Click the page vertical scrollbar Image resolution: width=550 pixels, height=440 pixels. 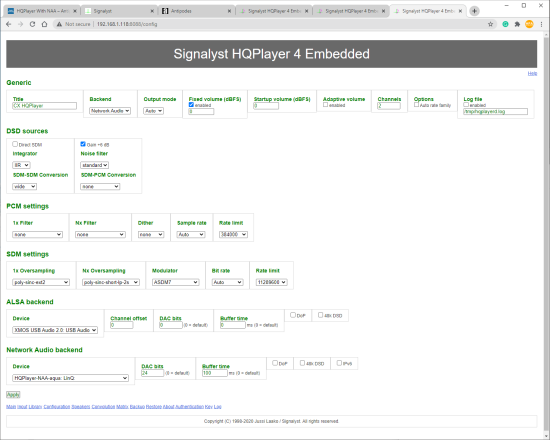(546, 232)
